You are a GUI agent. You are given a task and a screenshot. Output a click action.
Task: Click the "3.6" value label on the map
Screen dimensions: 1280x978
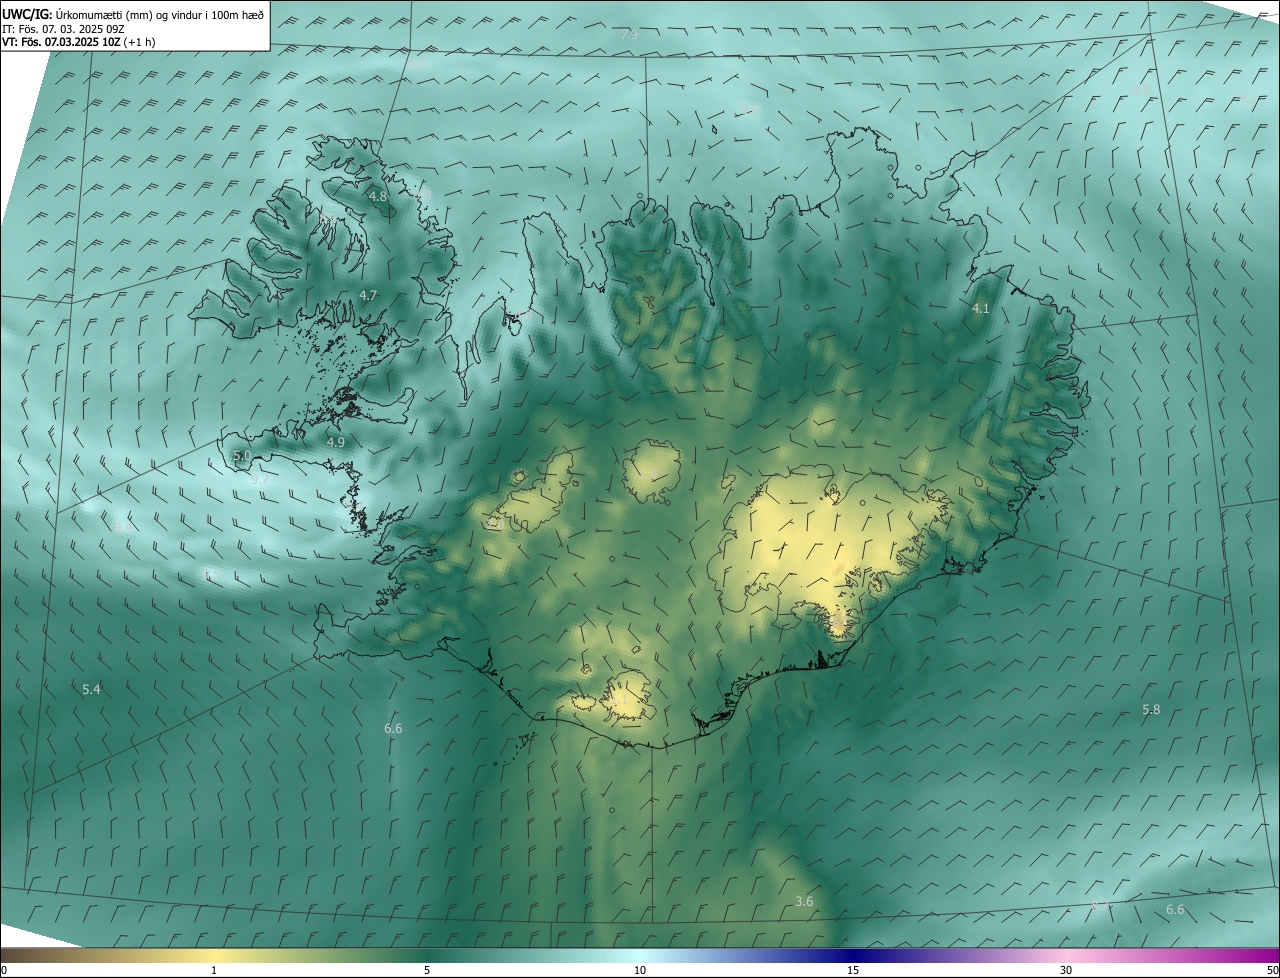[x=804, y=902]
